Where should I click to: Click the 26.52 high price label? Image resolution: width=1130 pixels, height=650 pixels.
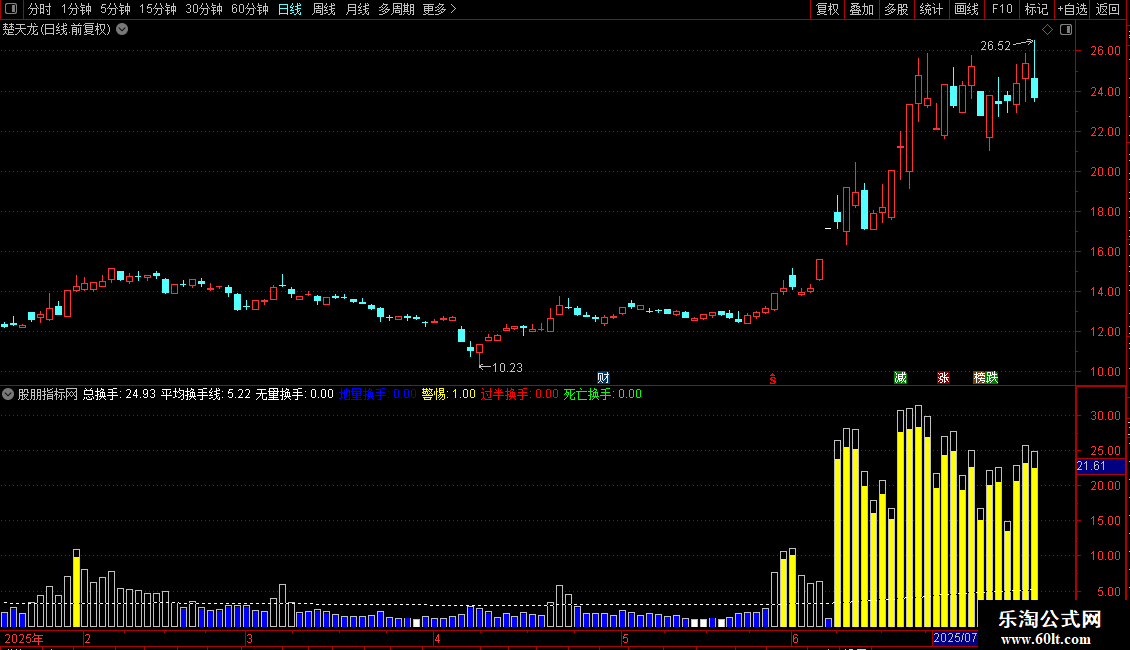tap(995, 46)
